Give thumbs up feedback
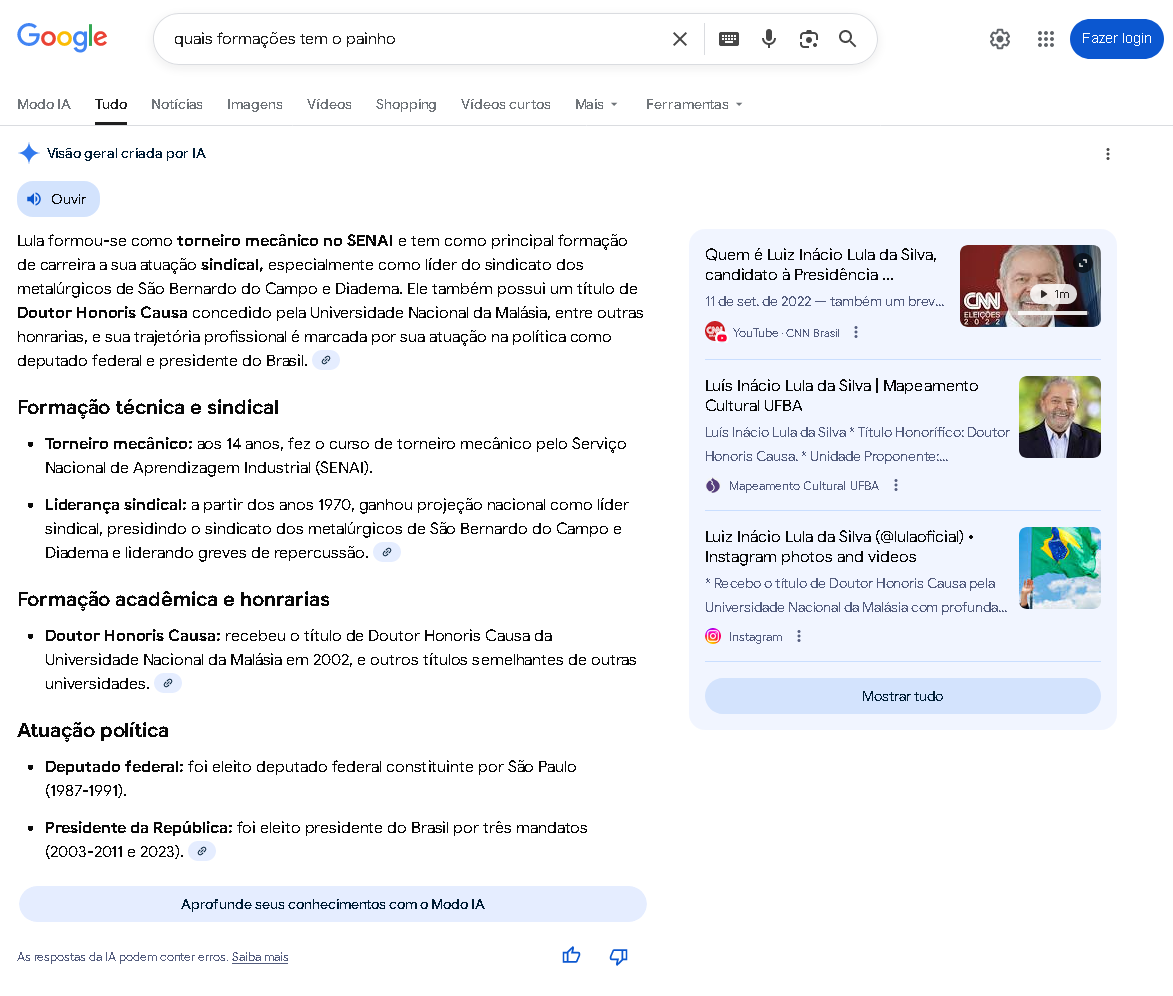 point(571,956)
